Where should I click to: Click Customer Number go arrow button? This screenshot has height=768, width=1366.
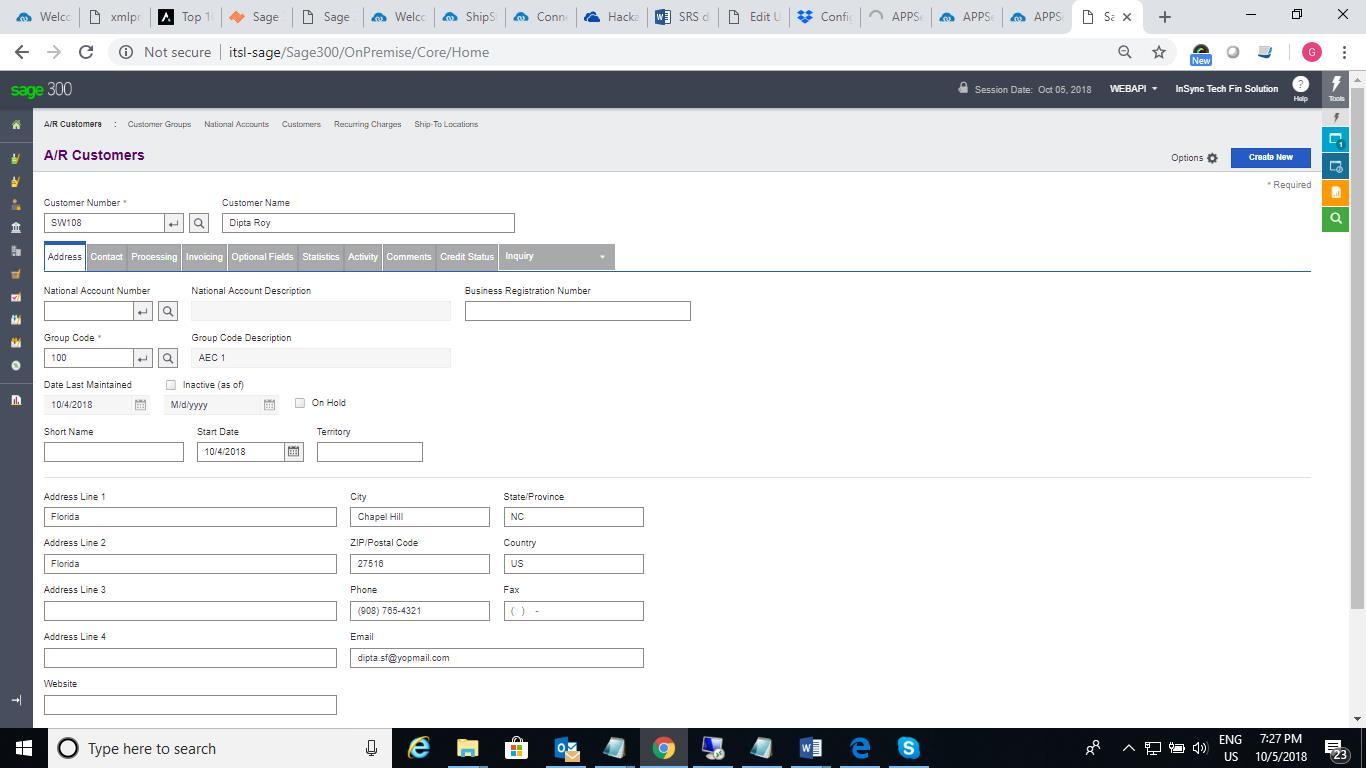(x=174, y=223)
